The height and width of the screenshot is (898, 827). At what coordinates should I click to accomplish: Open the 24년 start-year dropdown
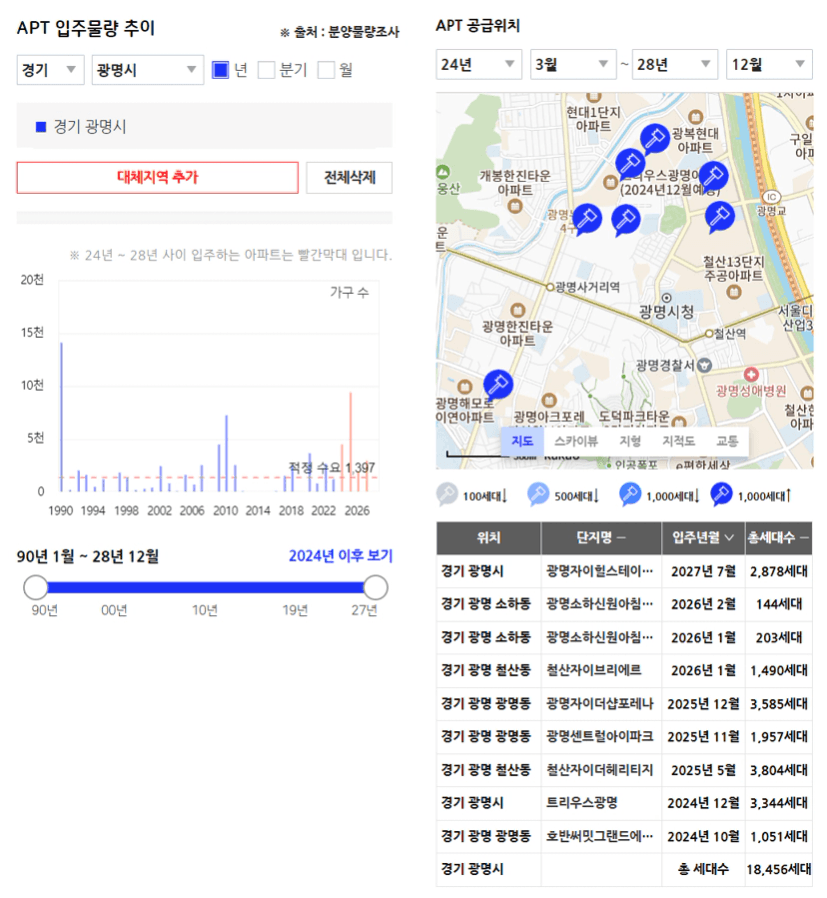479,64
